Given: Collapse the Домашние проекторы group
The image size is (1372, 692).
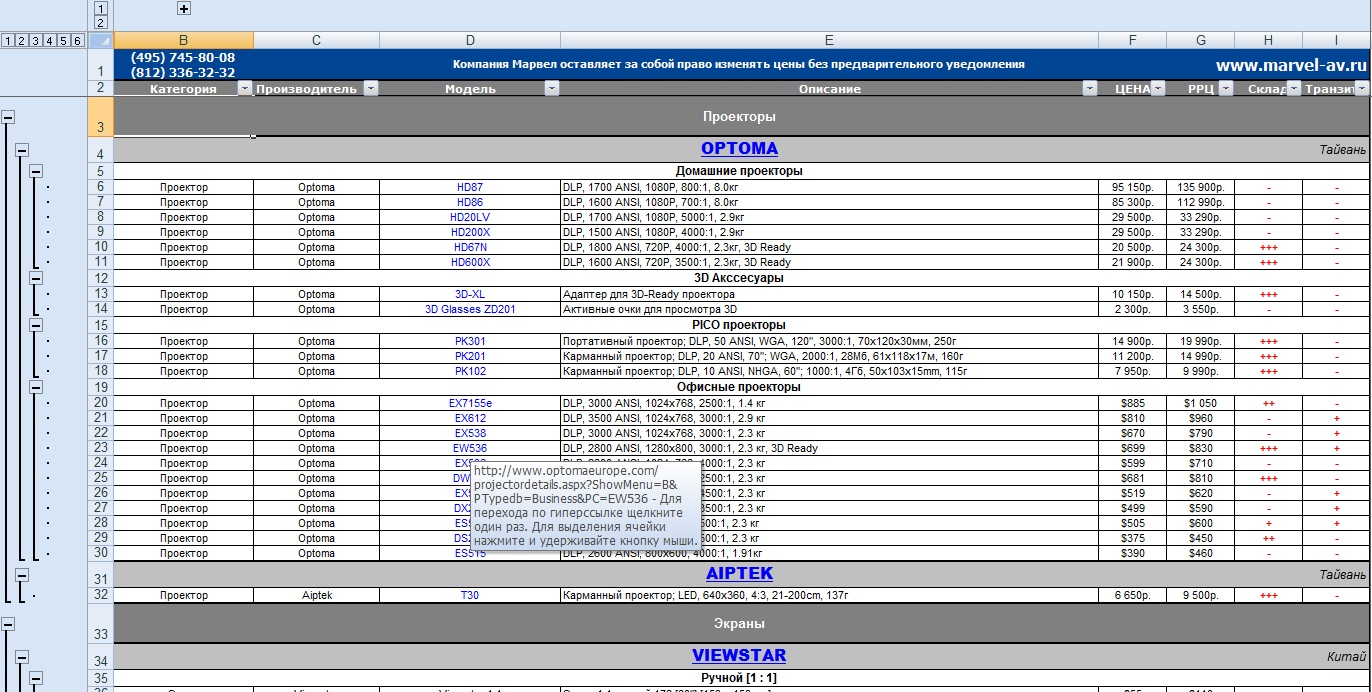Looking at the screenshot, I should [x=36, y=171].
